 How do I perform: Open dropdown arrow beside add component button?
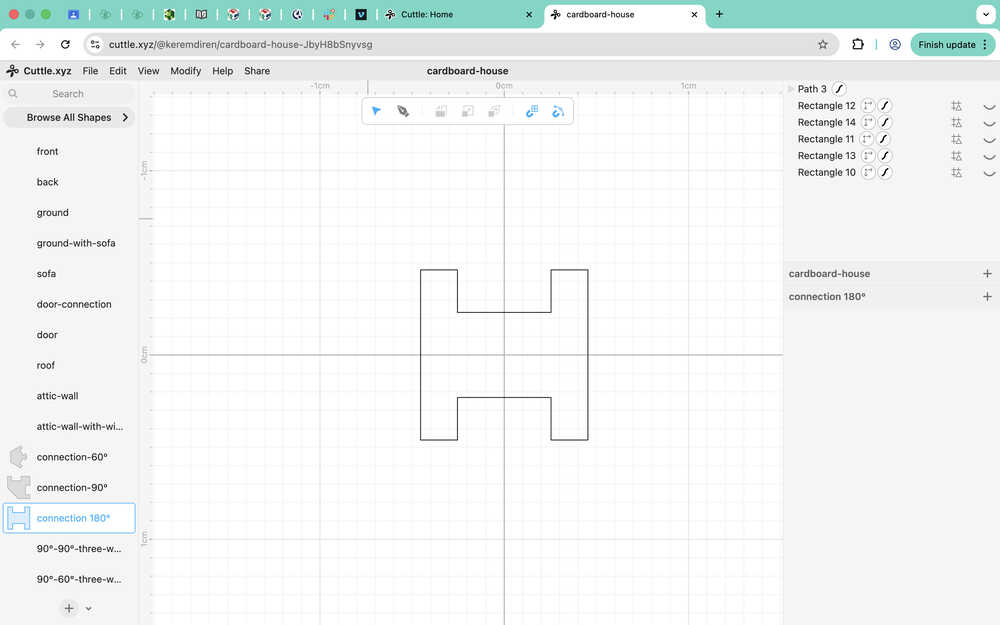(89, 608)
